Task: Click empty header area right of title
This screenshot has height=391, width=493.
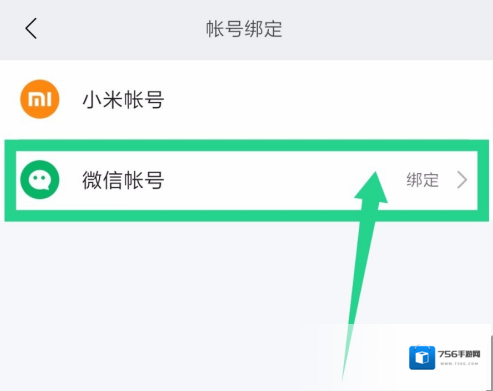Action: point(383,29)
